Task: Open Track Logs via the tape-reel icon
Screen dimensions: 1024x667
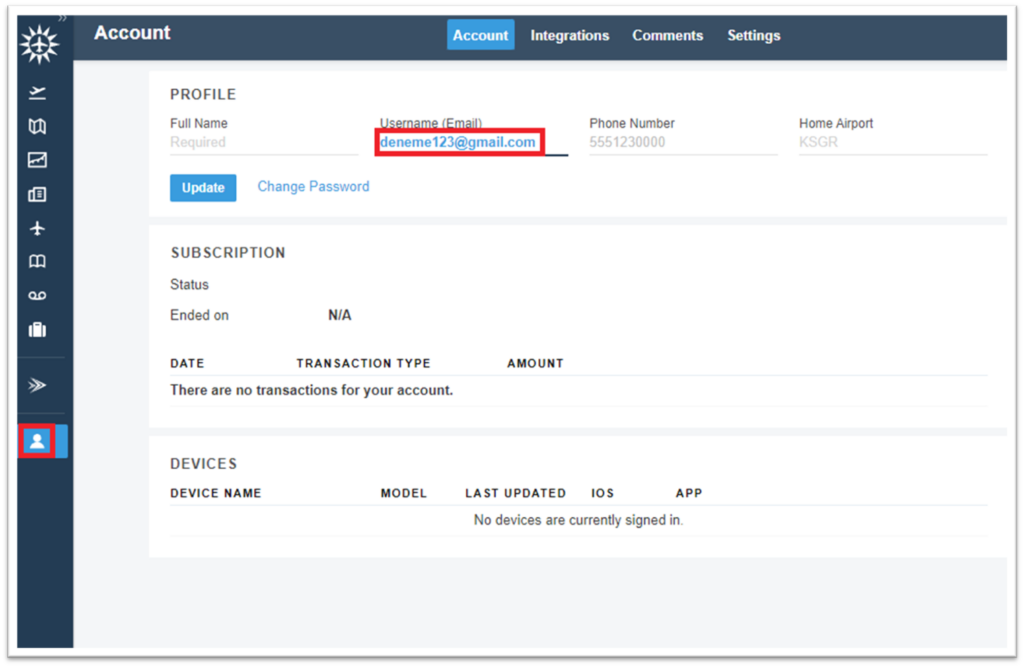Action: pyautogui.click(x=37, y=296)
